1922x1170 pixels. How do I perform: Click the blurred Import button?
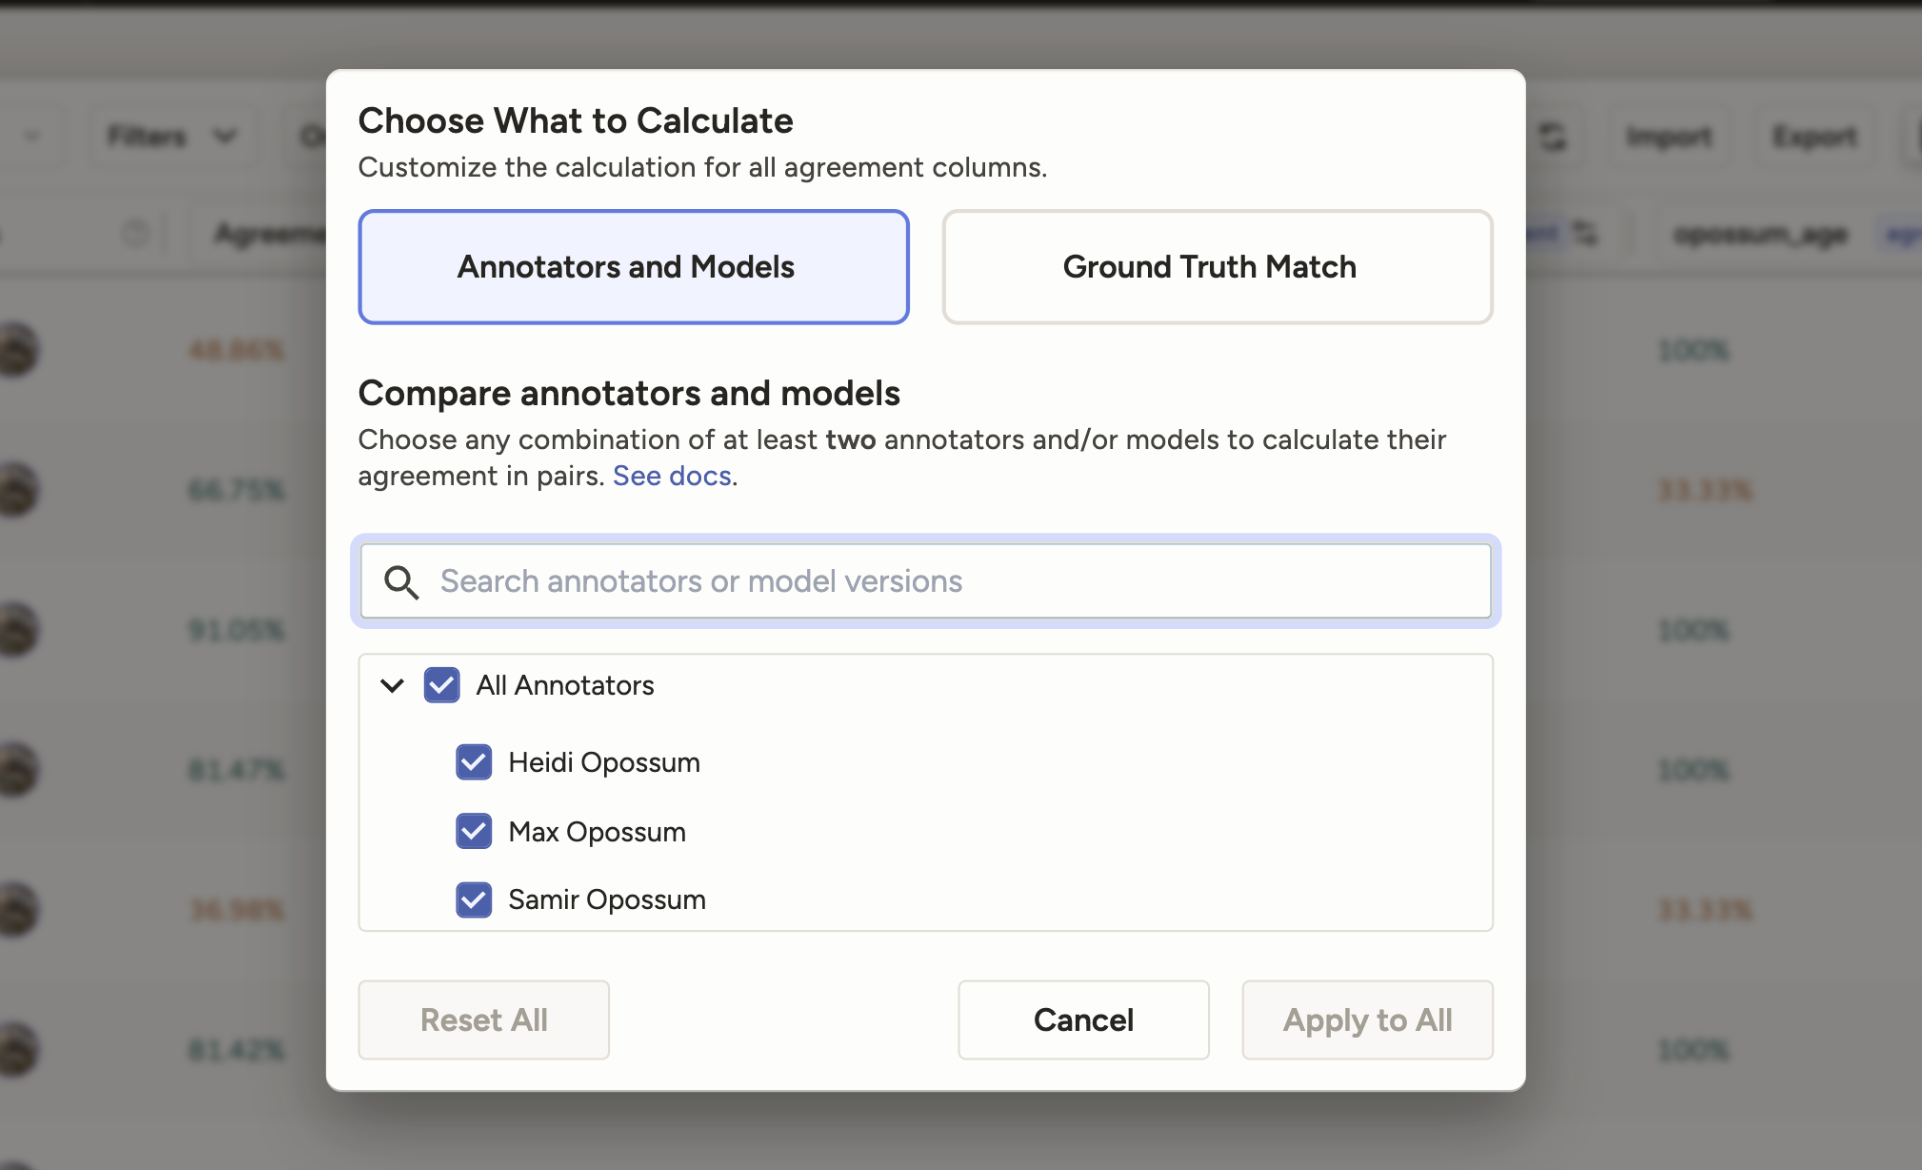click(x=1668, y=136)
